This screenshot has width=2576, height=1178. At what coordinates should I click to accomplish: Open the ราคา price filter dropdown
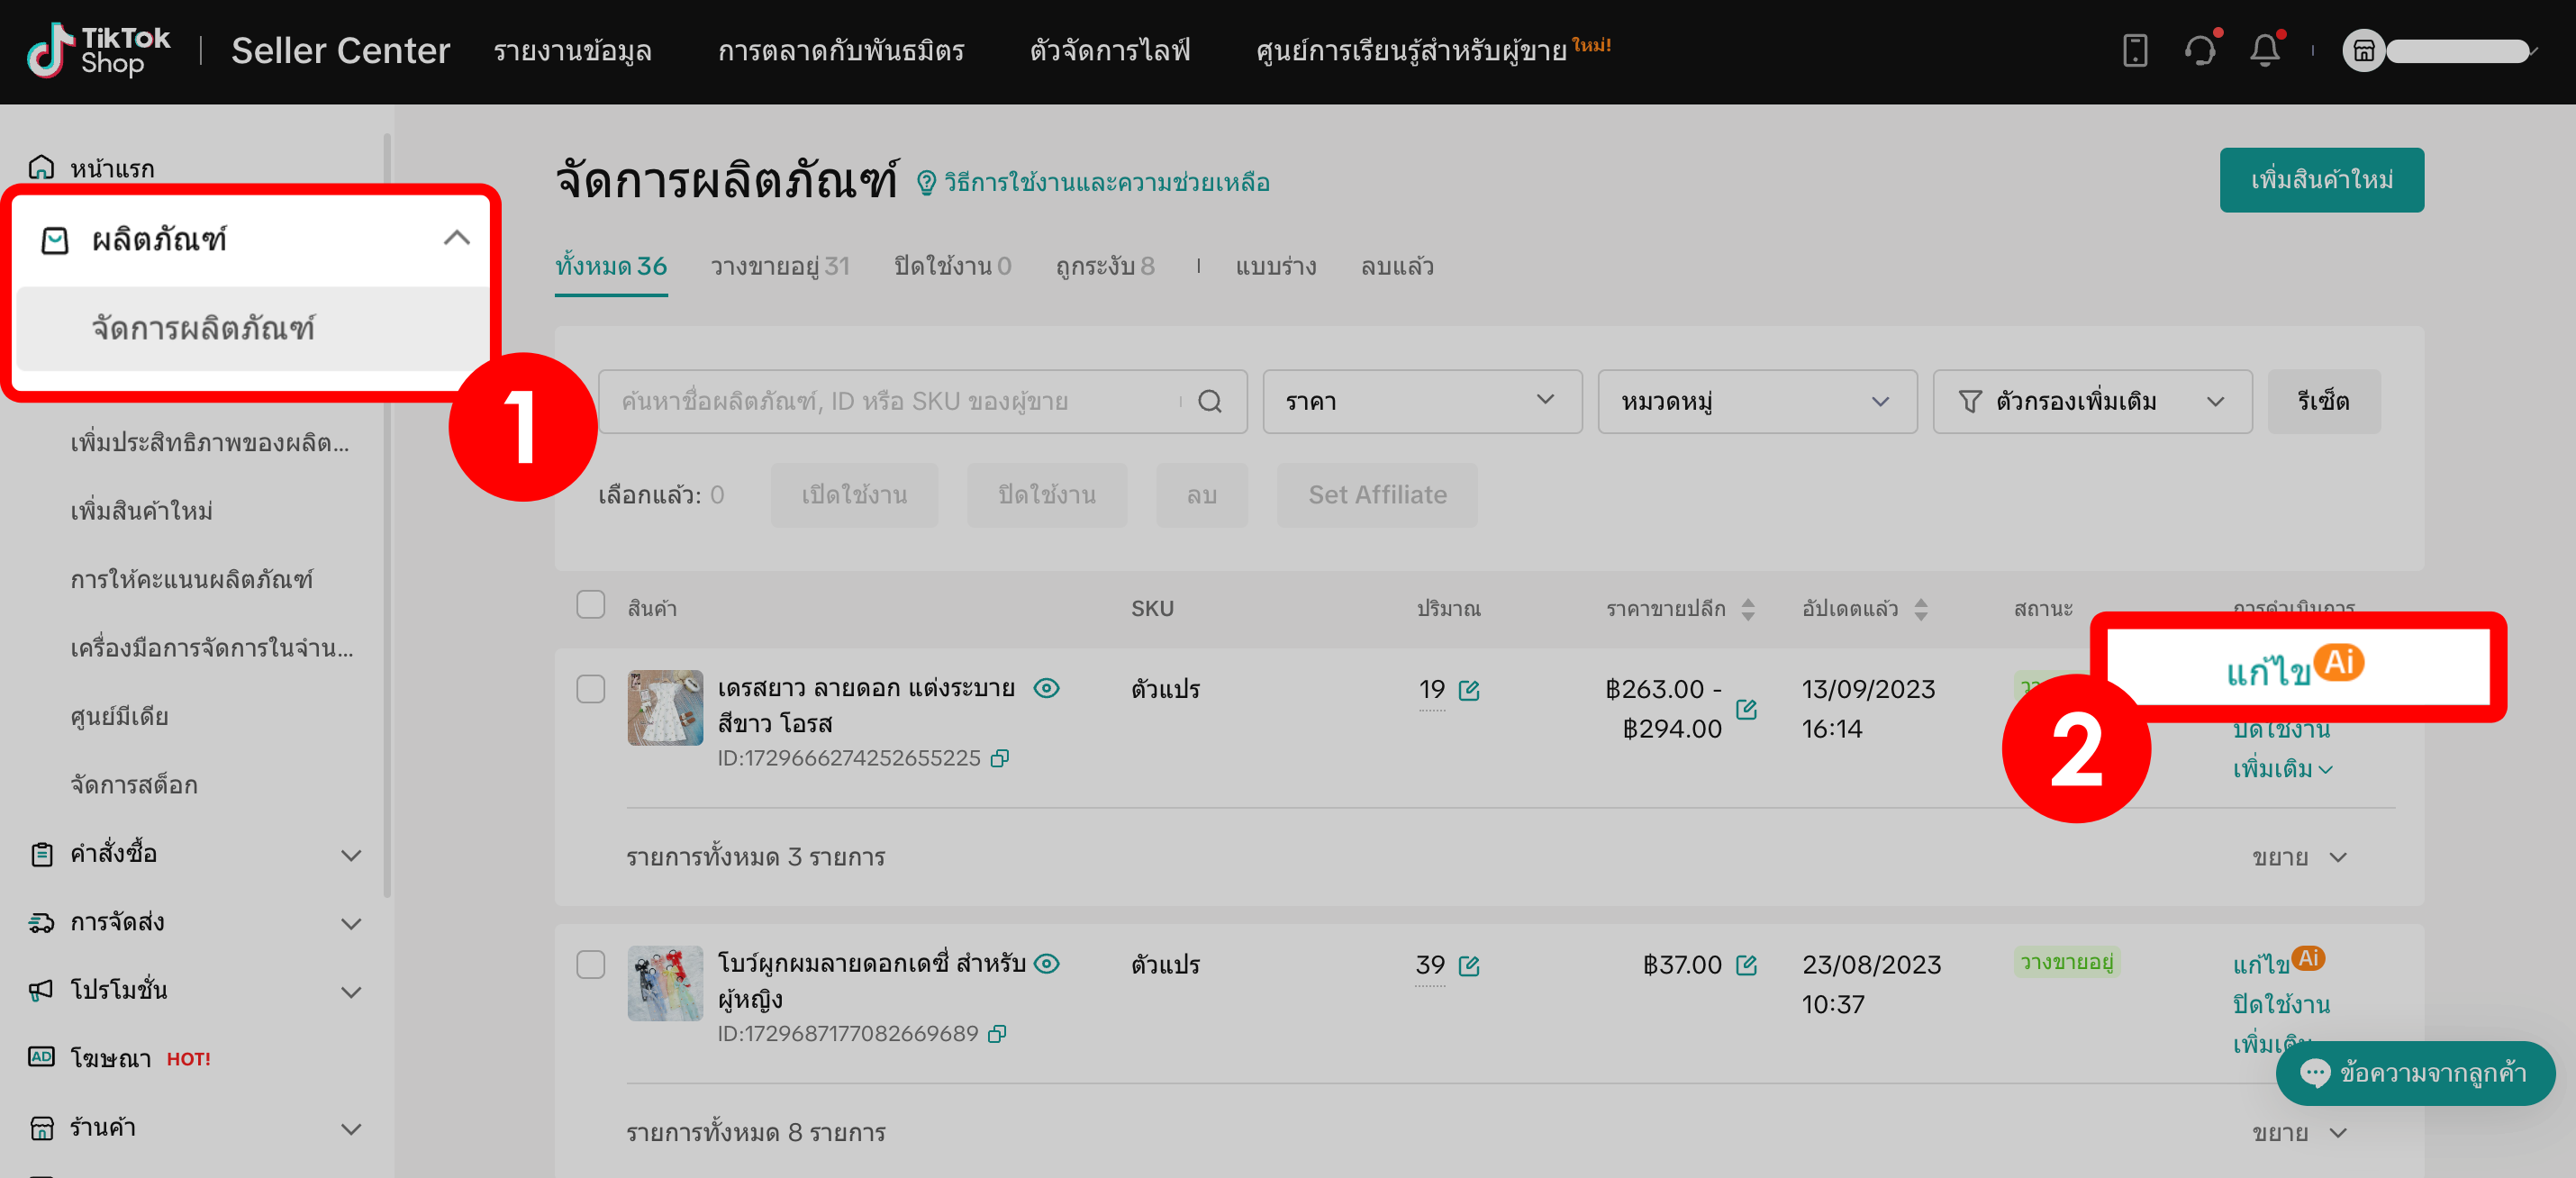point(1421,401)
